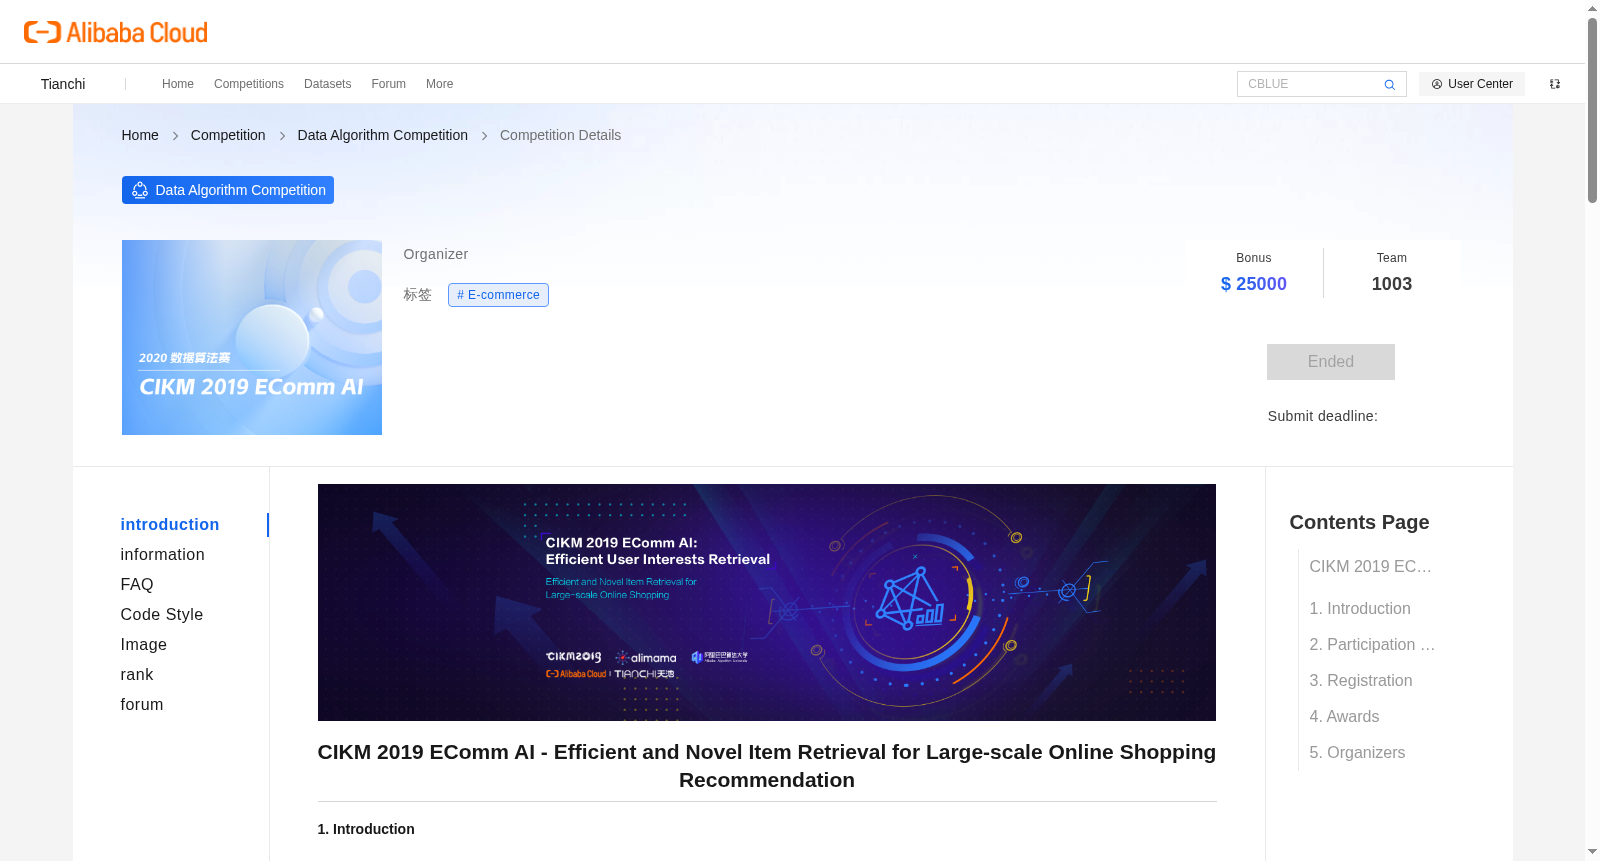Open Competition breadcrumb link
The image size is (1600, 861).
pos(228,135)
